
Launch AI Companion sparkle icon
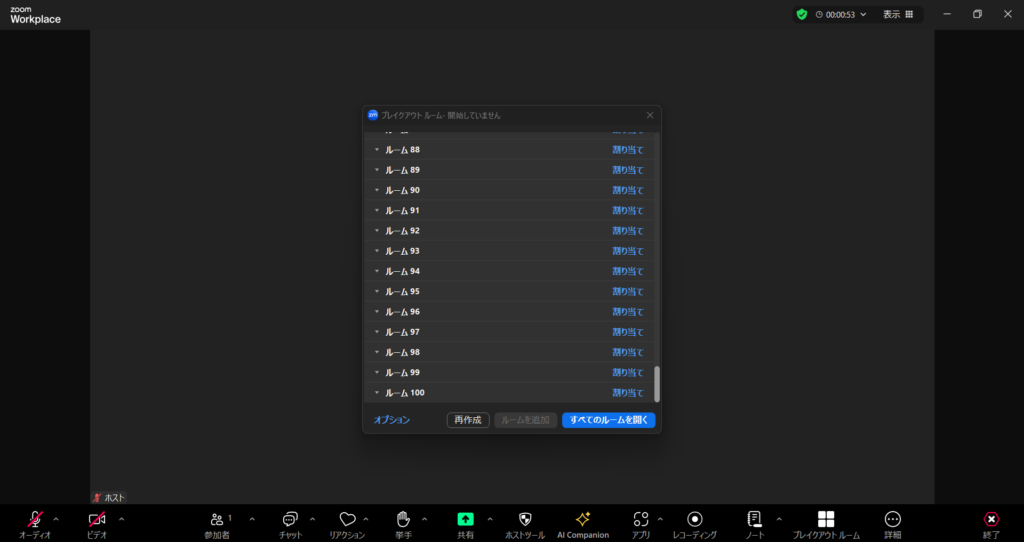tap(583, 519)
